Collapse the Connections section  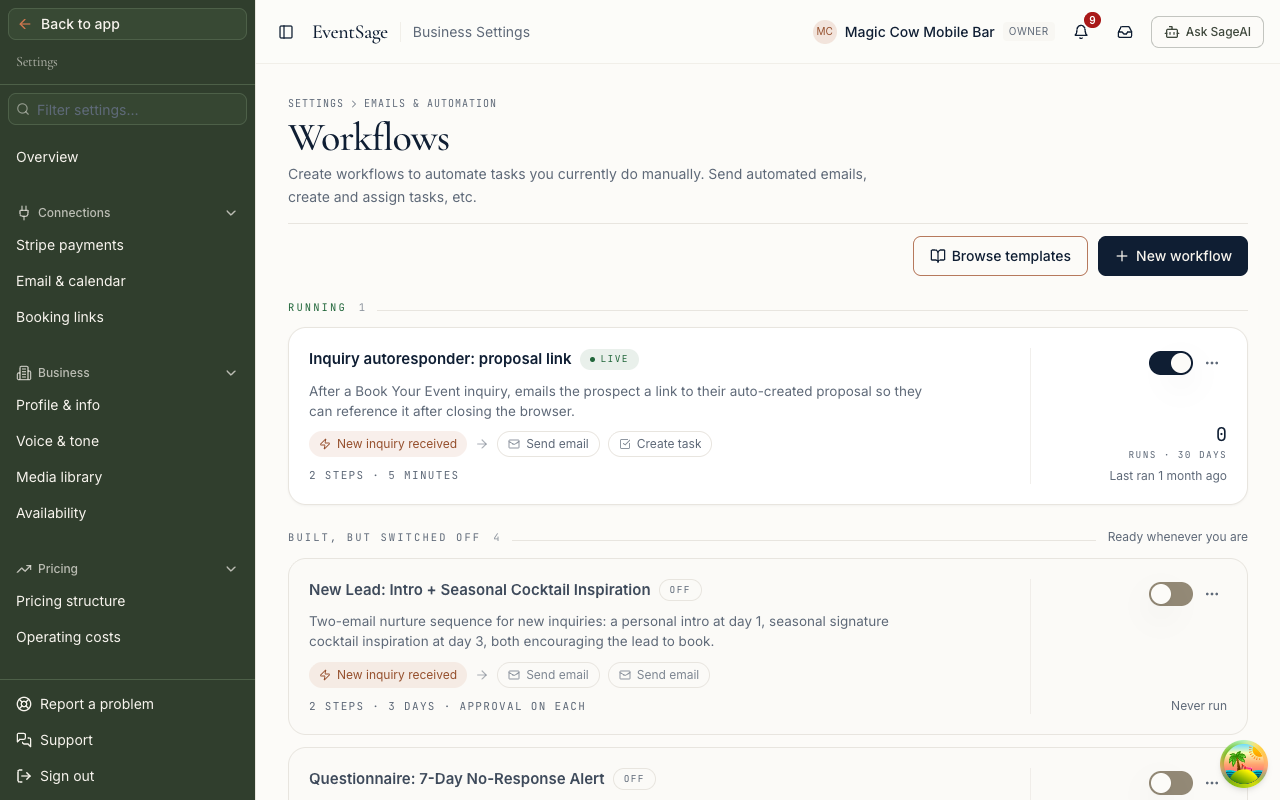[x=127, y=213]
